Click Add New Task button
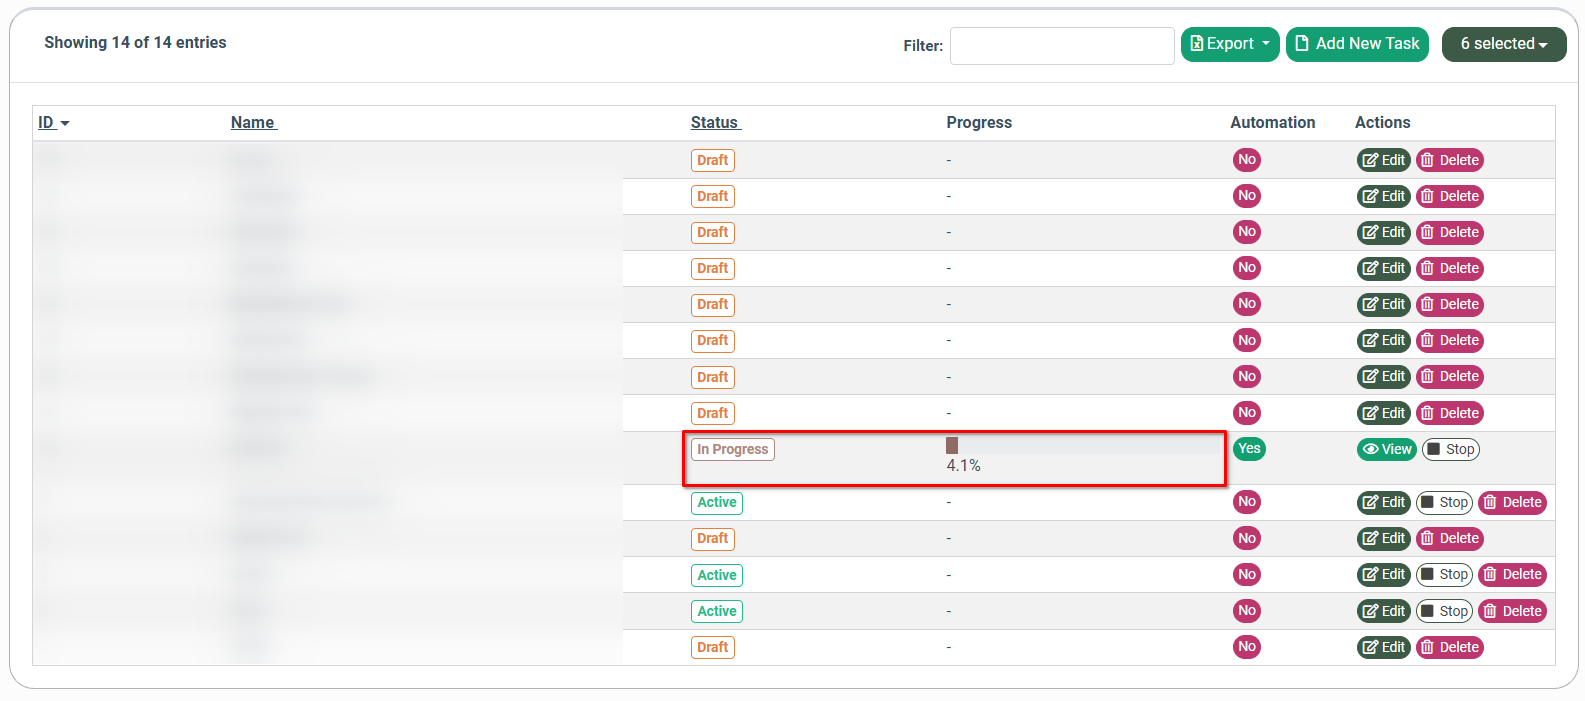 [1356, 44]
